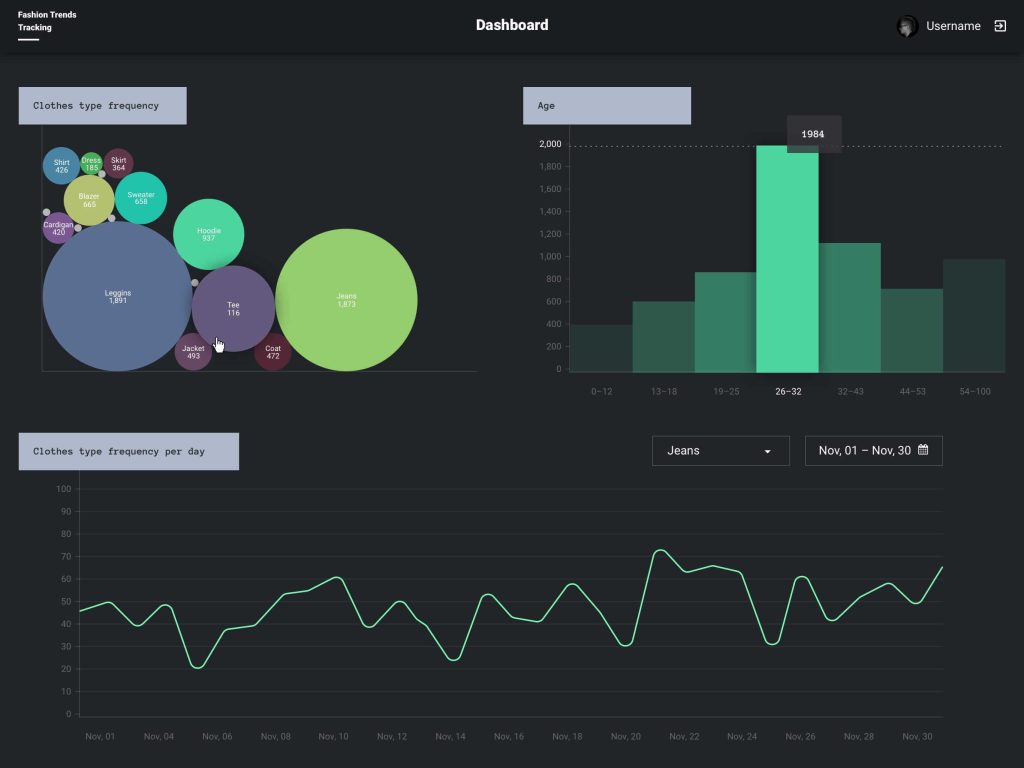Viewport: 1024px width, 768px height.
Task: Click the Fashion Trends Tracking logo
Action: click(46, 20)
